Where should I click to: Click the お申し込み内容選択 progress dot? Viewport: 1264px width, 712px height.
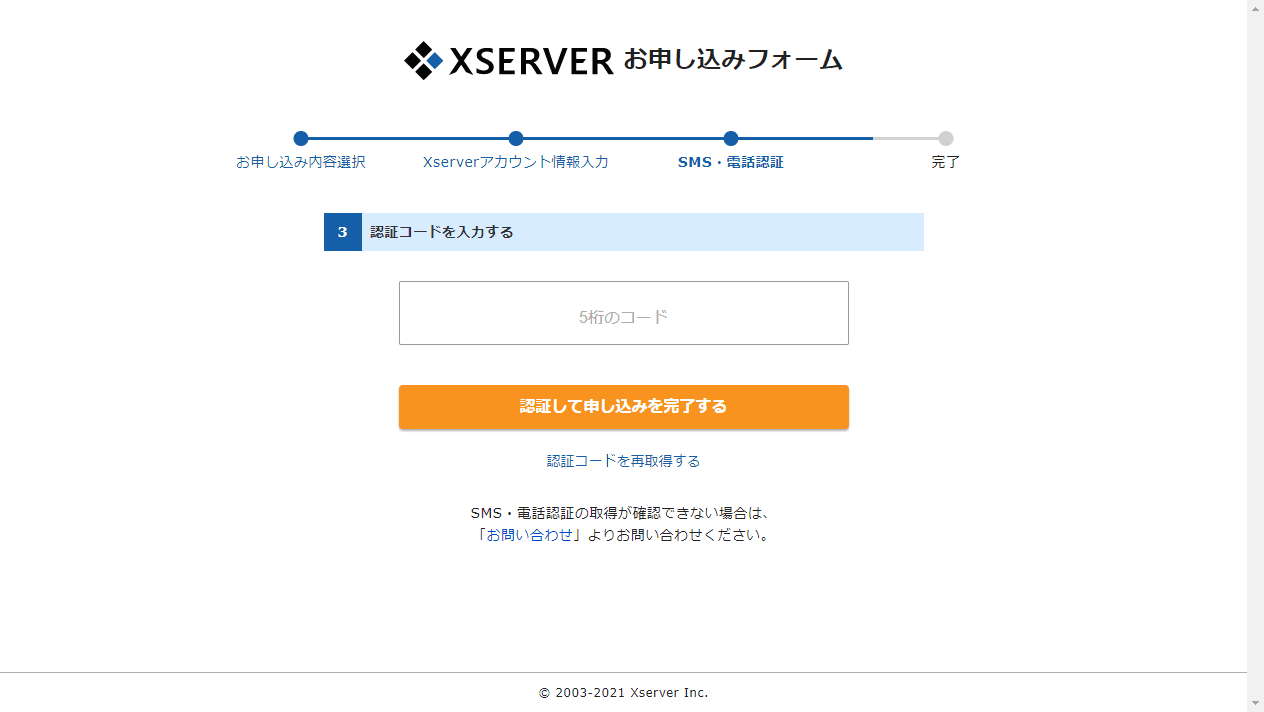[x=301, y=139]
